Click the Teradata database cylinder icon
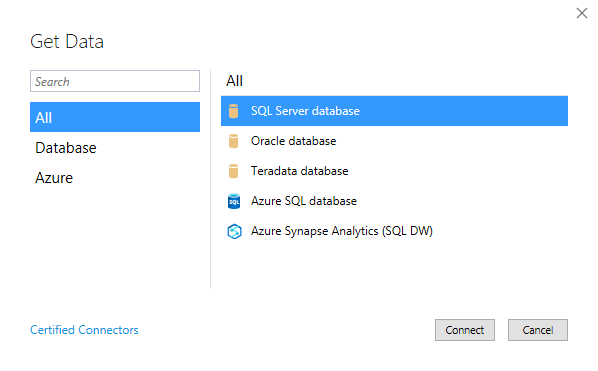This screenshot has width=598, height=371. pos(233,171)
